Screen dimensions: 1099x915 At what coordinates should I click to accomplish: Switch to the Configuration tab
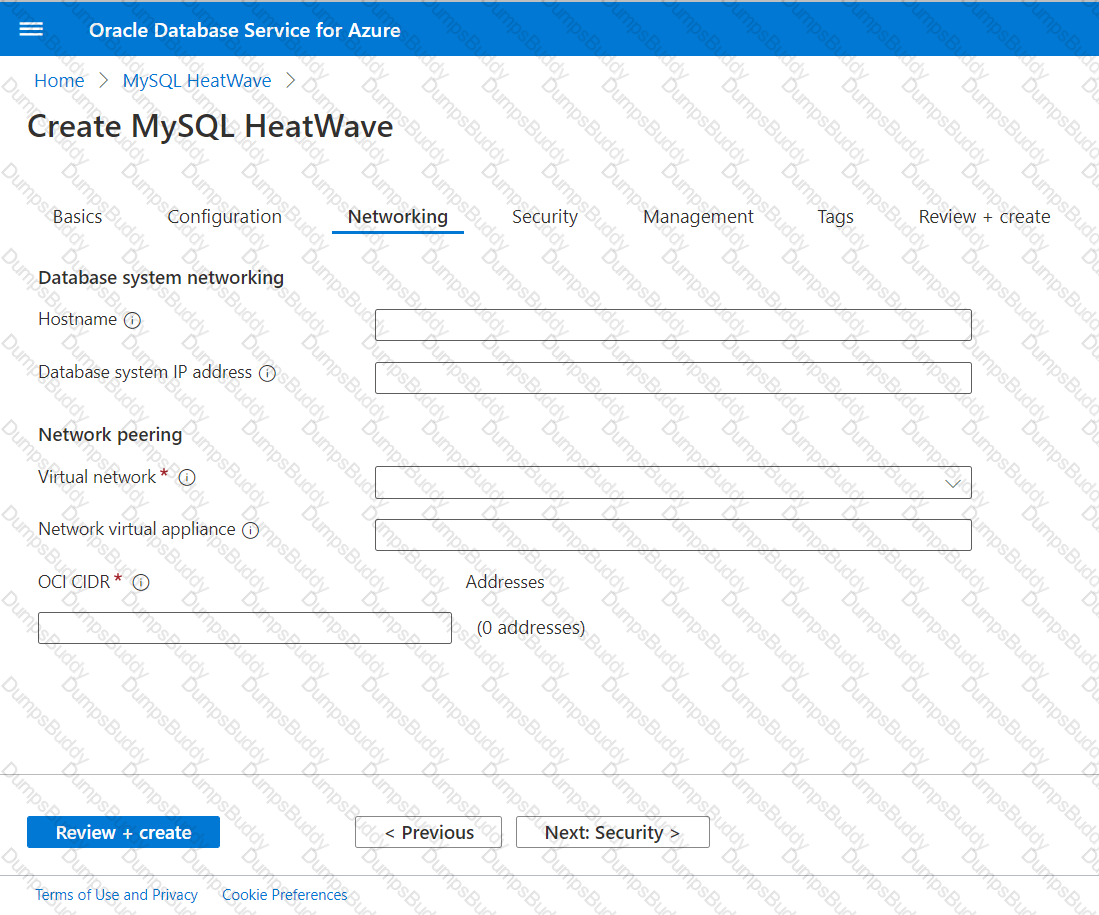click(x=224, y=217)
